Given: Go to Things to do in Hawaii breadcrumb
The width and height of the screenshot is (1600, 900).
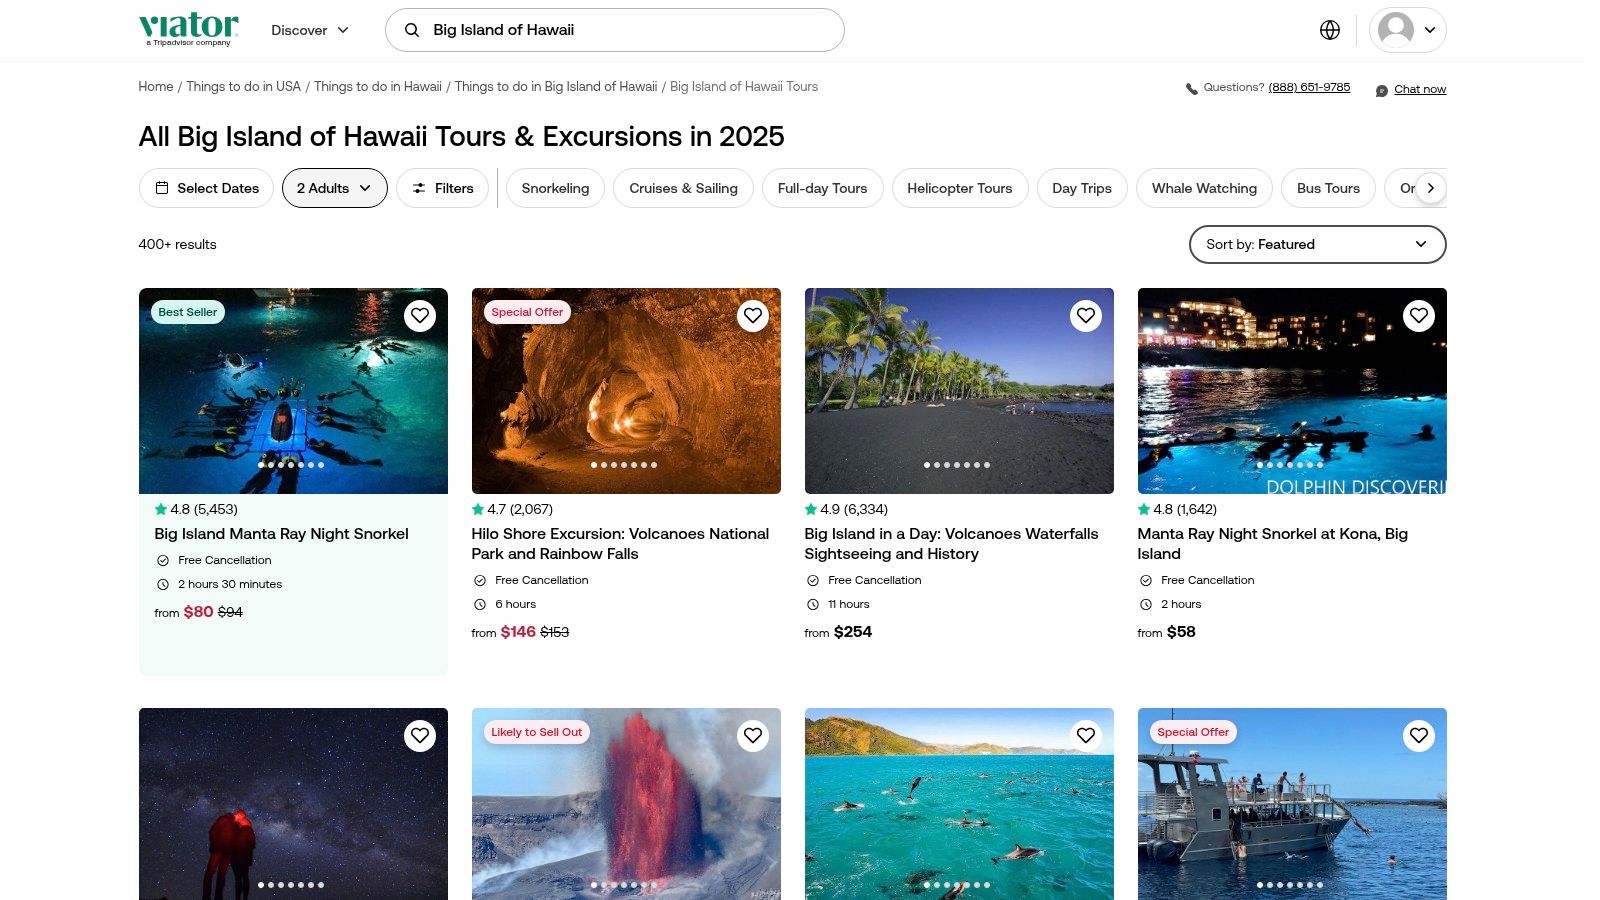Looking at the screenshot, I should (378, 87).
